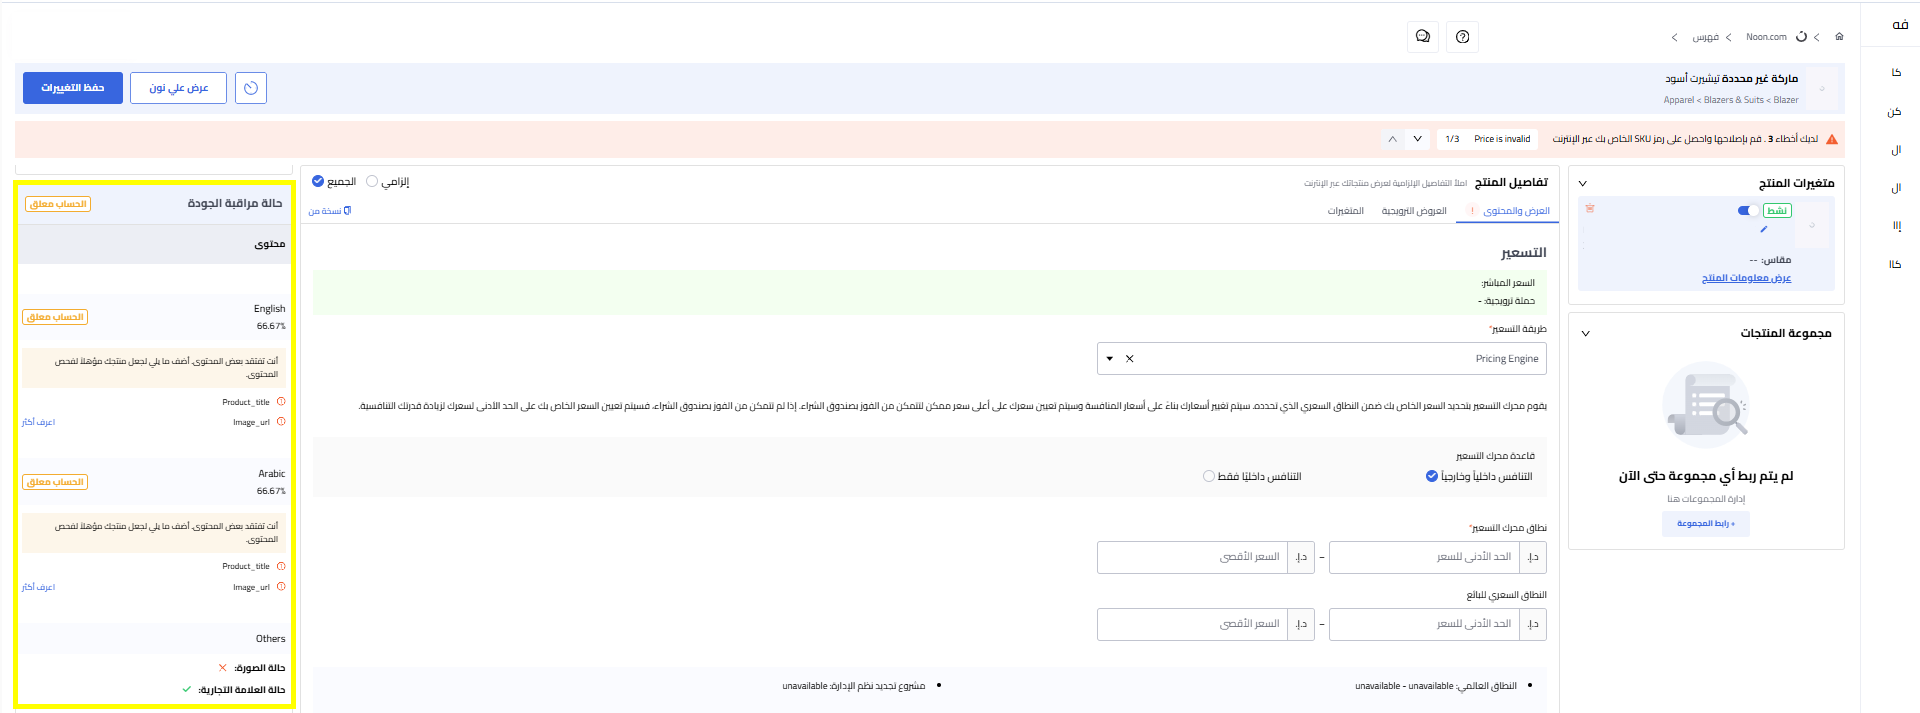Viewport: 1920px width, 713px height.
Task: Open the chat support icon
Action: point(1422,37)
